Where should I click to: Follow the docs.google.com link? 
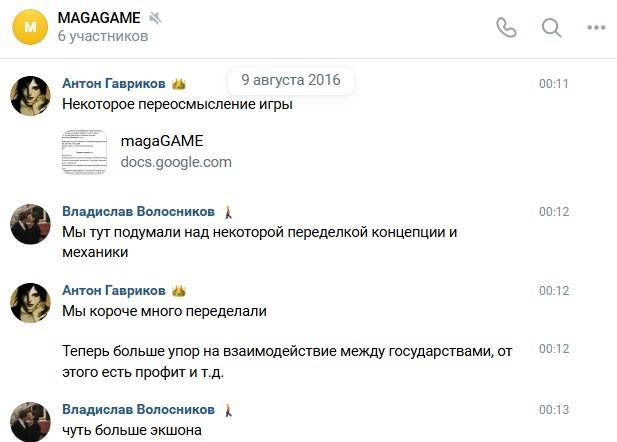(176, 162)
